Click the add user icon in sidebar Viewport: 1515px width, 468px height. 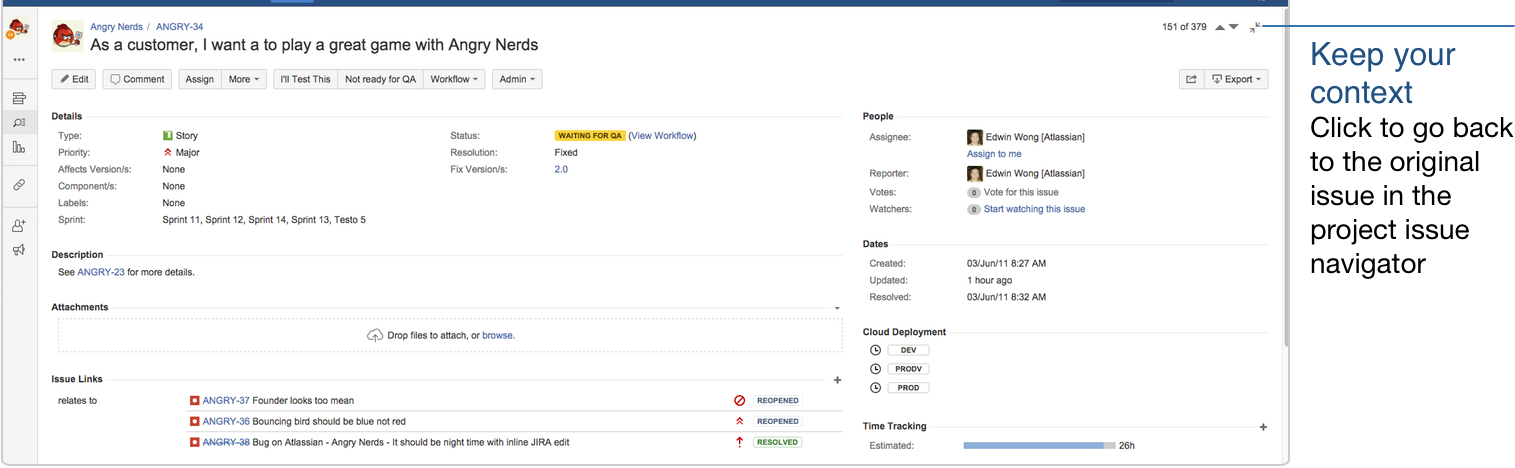pyautogui.click(x=19, y=225)
